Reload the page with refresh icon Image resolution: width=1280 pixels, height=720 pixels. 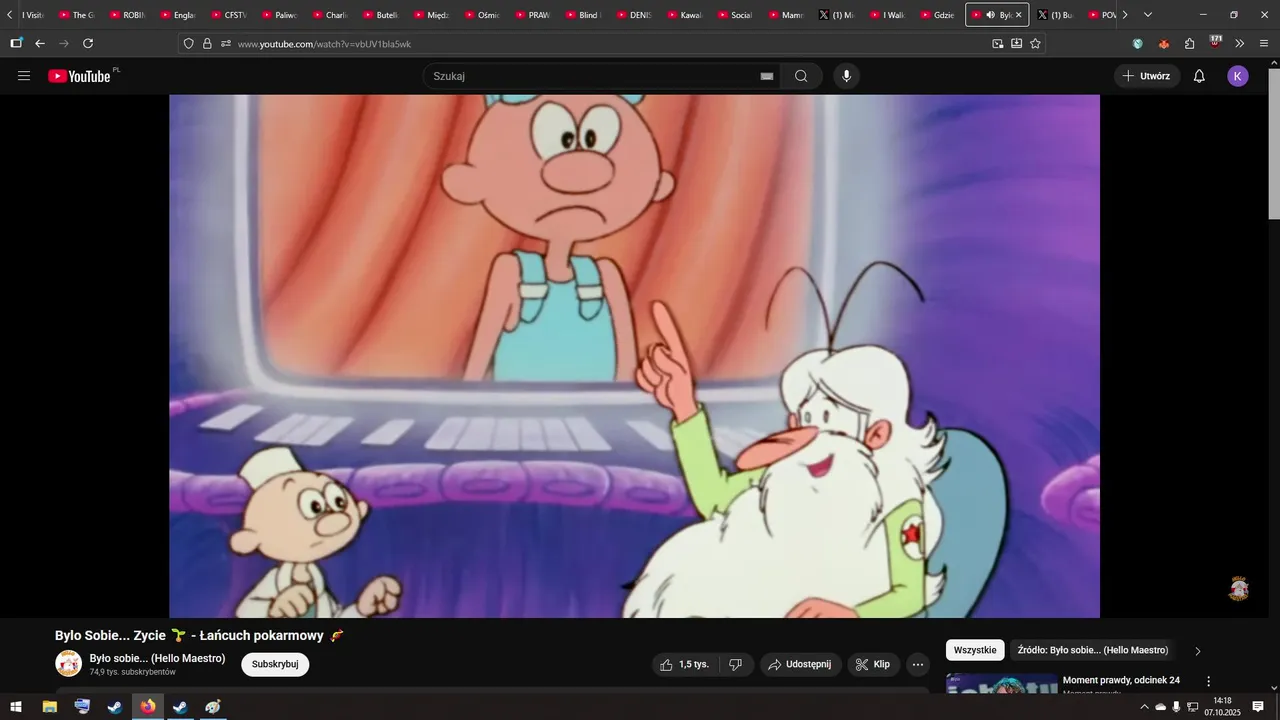[x=88, y=44]
